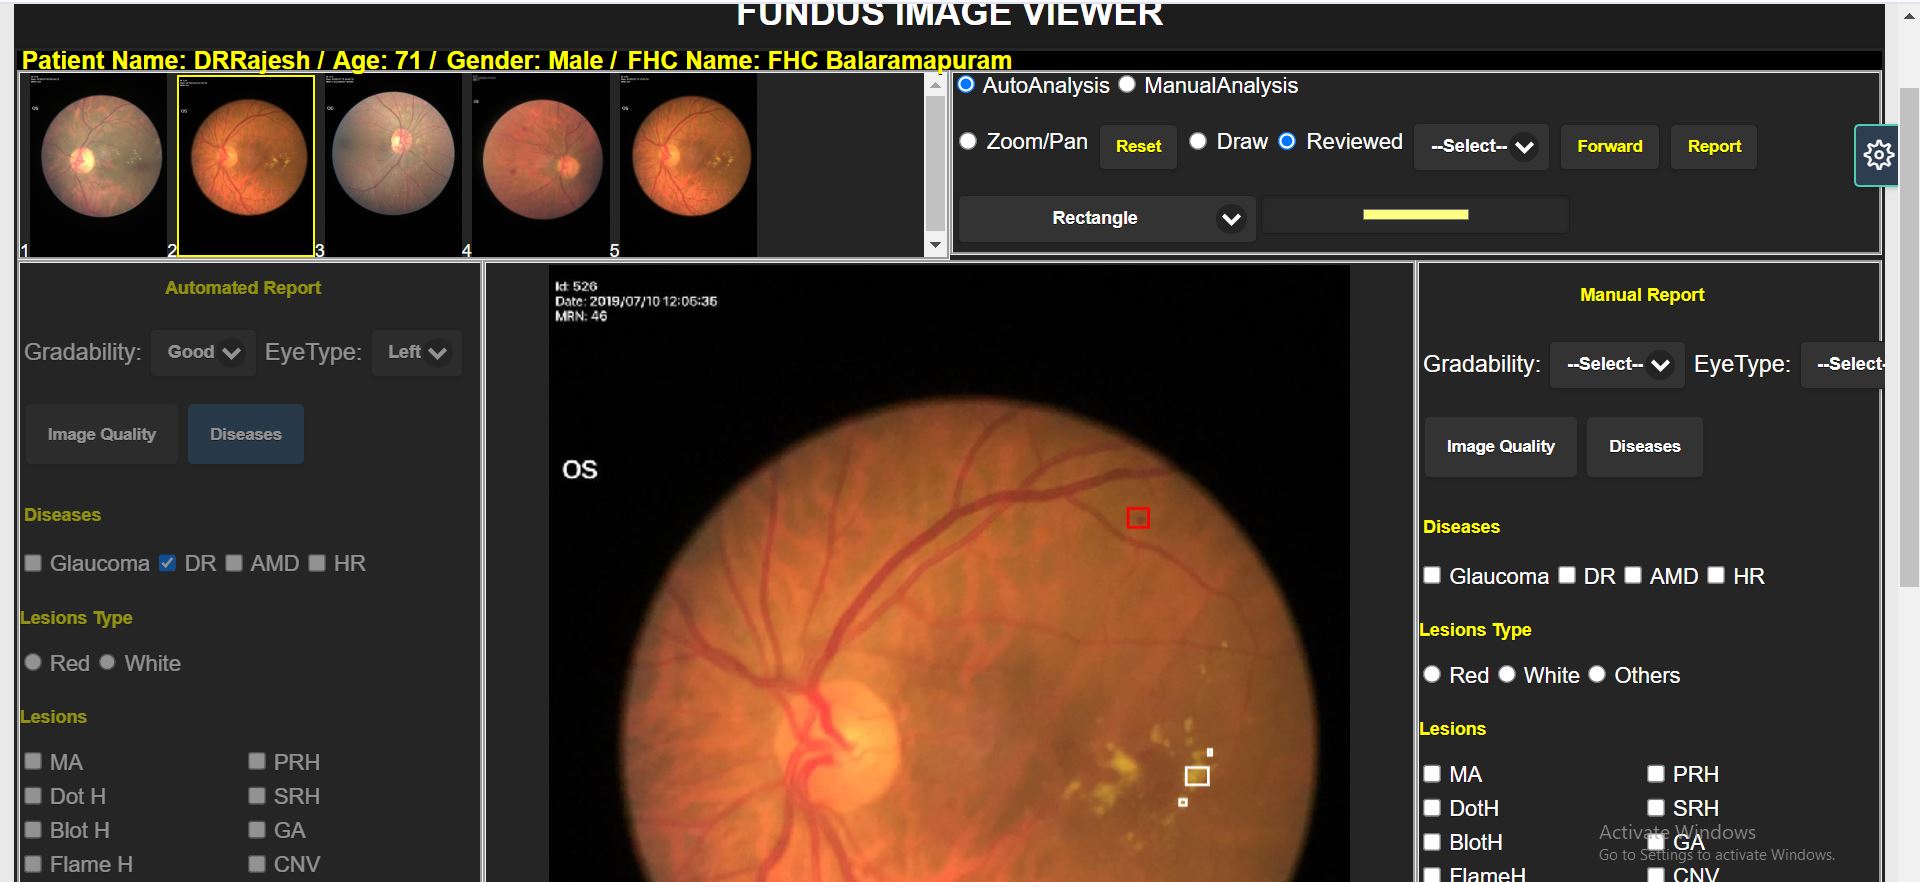1920x882 pixels.
Task: Check SRH lesion in Automated Report
Action: (257, 796)
